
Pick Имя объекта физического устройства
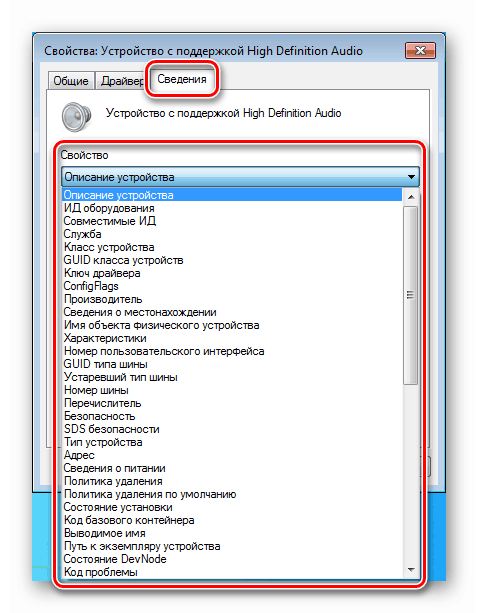point(232,325)
